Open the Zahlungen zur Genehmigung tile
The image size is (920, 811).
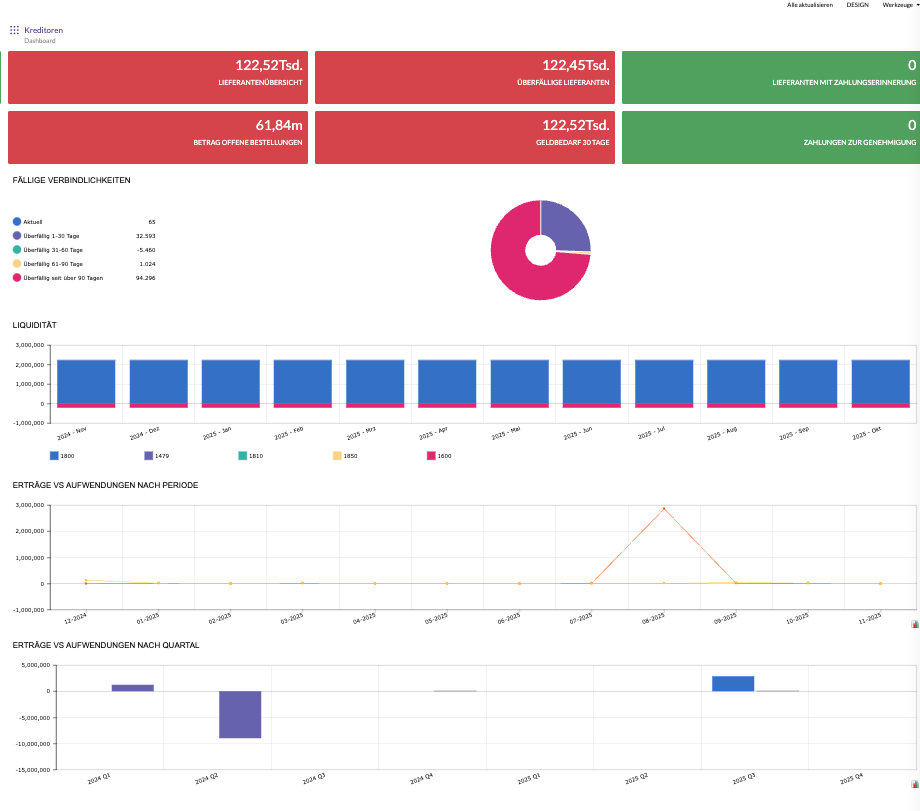click(770, 137)
